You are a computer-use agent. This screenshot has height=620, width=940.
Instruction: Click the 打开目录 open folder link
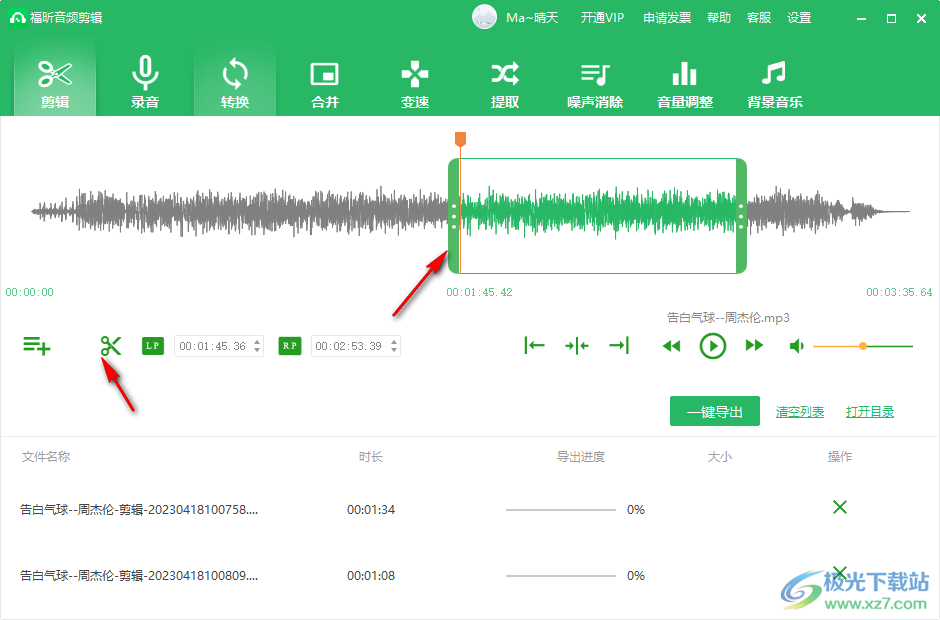point(870,412)
